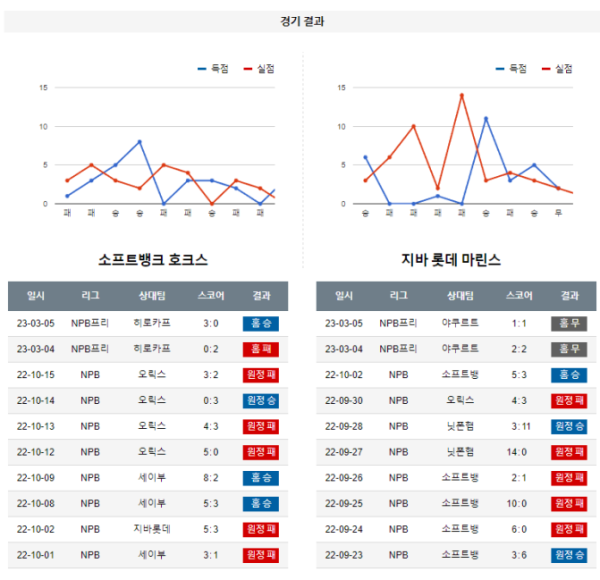Screen dimensions: 600x580
Task: Select the 1:1 score cell
Action: (x=519, y=324)
